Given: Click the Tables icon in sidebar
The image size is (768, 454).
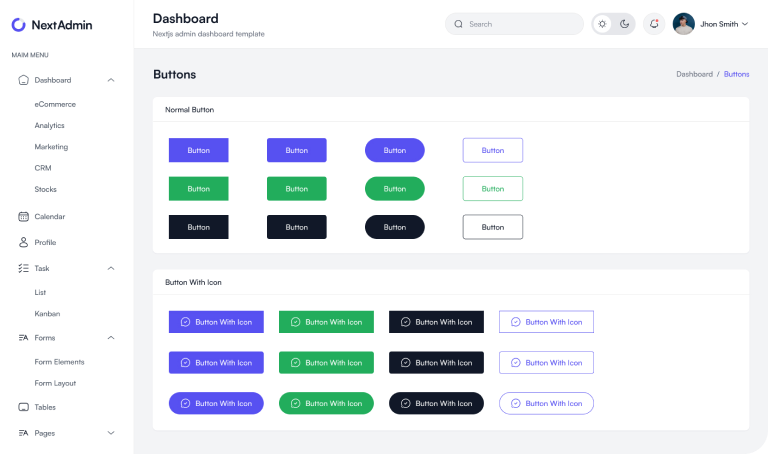Looking at the screenshot, I should point(23,407).
